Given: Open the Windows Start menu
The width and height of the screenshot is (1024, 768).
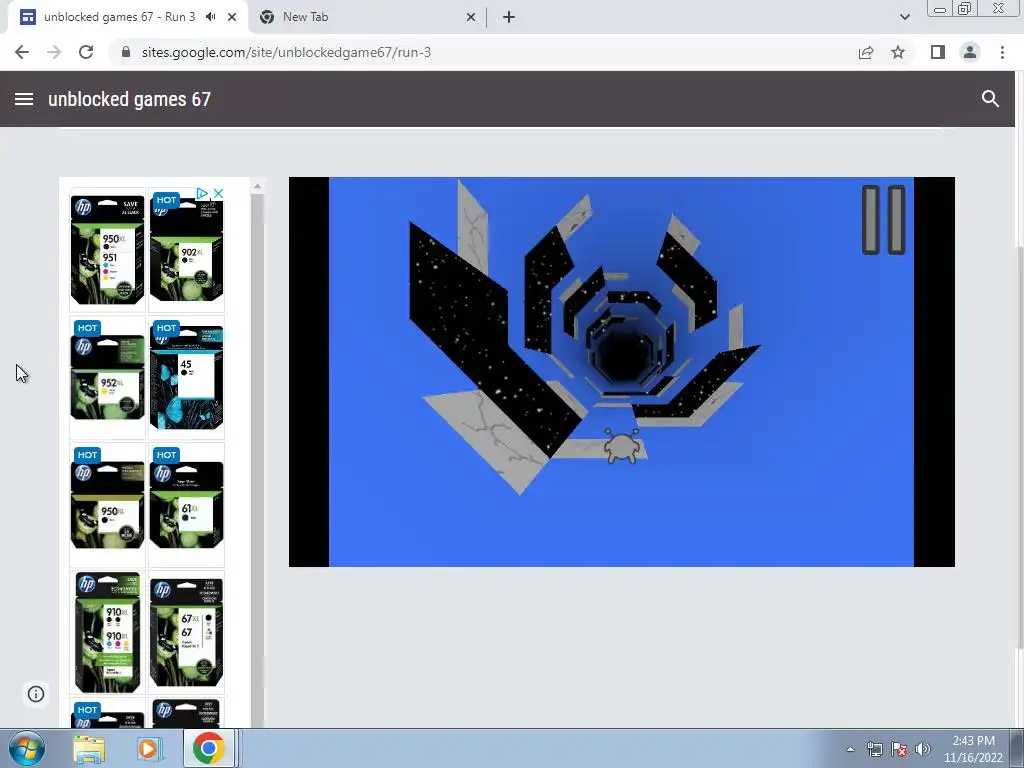Looking at the screenshot, I should click(x=27, y=748).
